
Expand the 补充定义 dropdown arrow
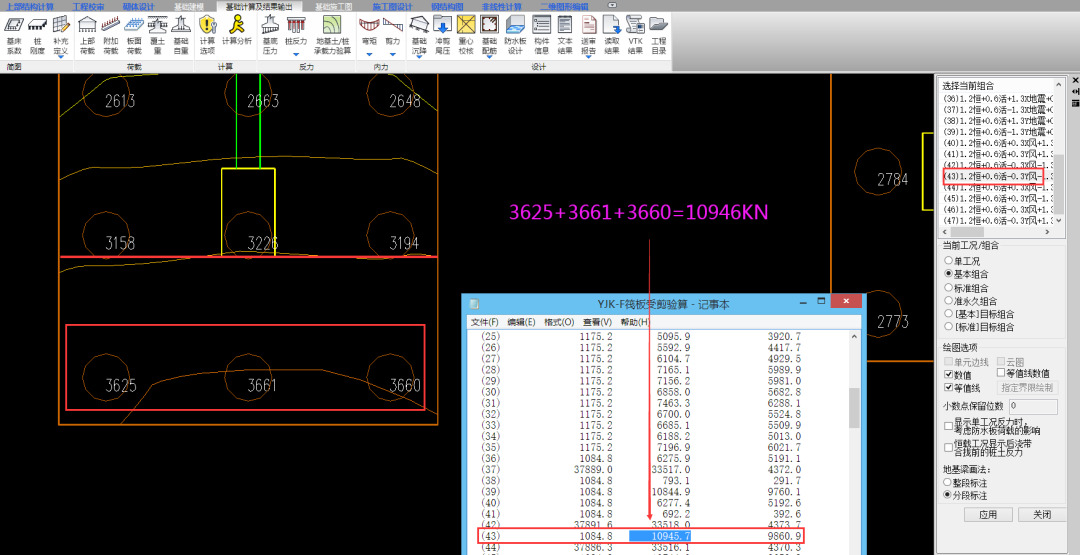[61, 58]
